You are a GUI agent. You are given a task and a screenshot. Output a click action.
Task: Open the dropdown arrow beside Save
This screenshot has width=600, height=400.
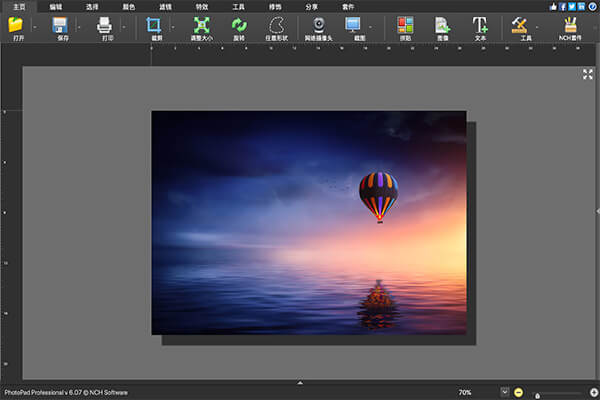79,27
